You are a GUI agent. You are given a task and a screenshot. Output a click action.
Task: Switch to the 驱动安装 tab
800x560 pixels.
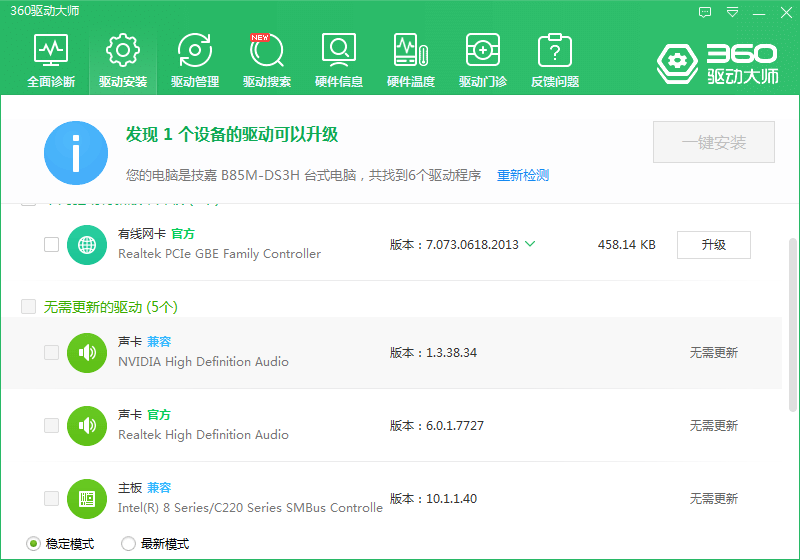tap(123, 60)
